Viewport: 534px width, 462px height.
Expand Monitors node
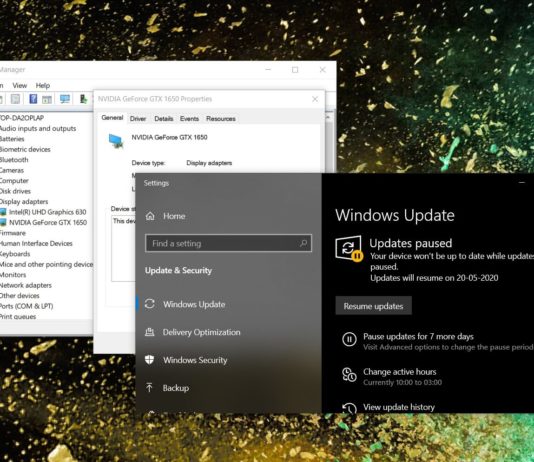[13, 275]
